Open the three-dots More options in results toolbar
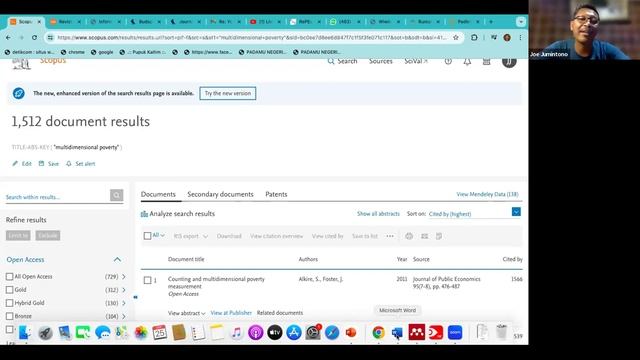 (x=390, y=236)
